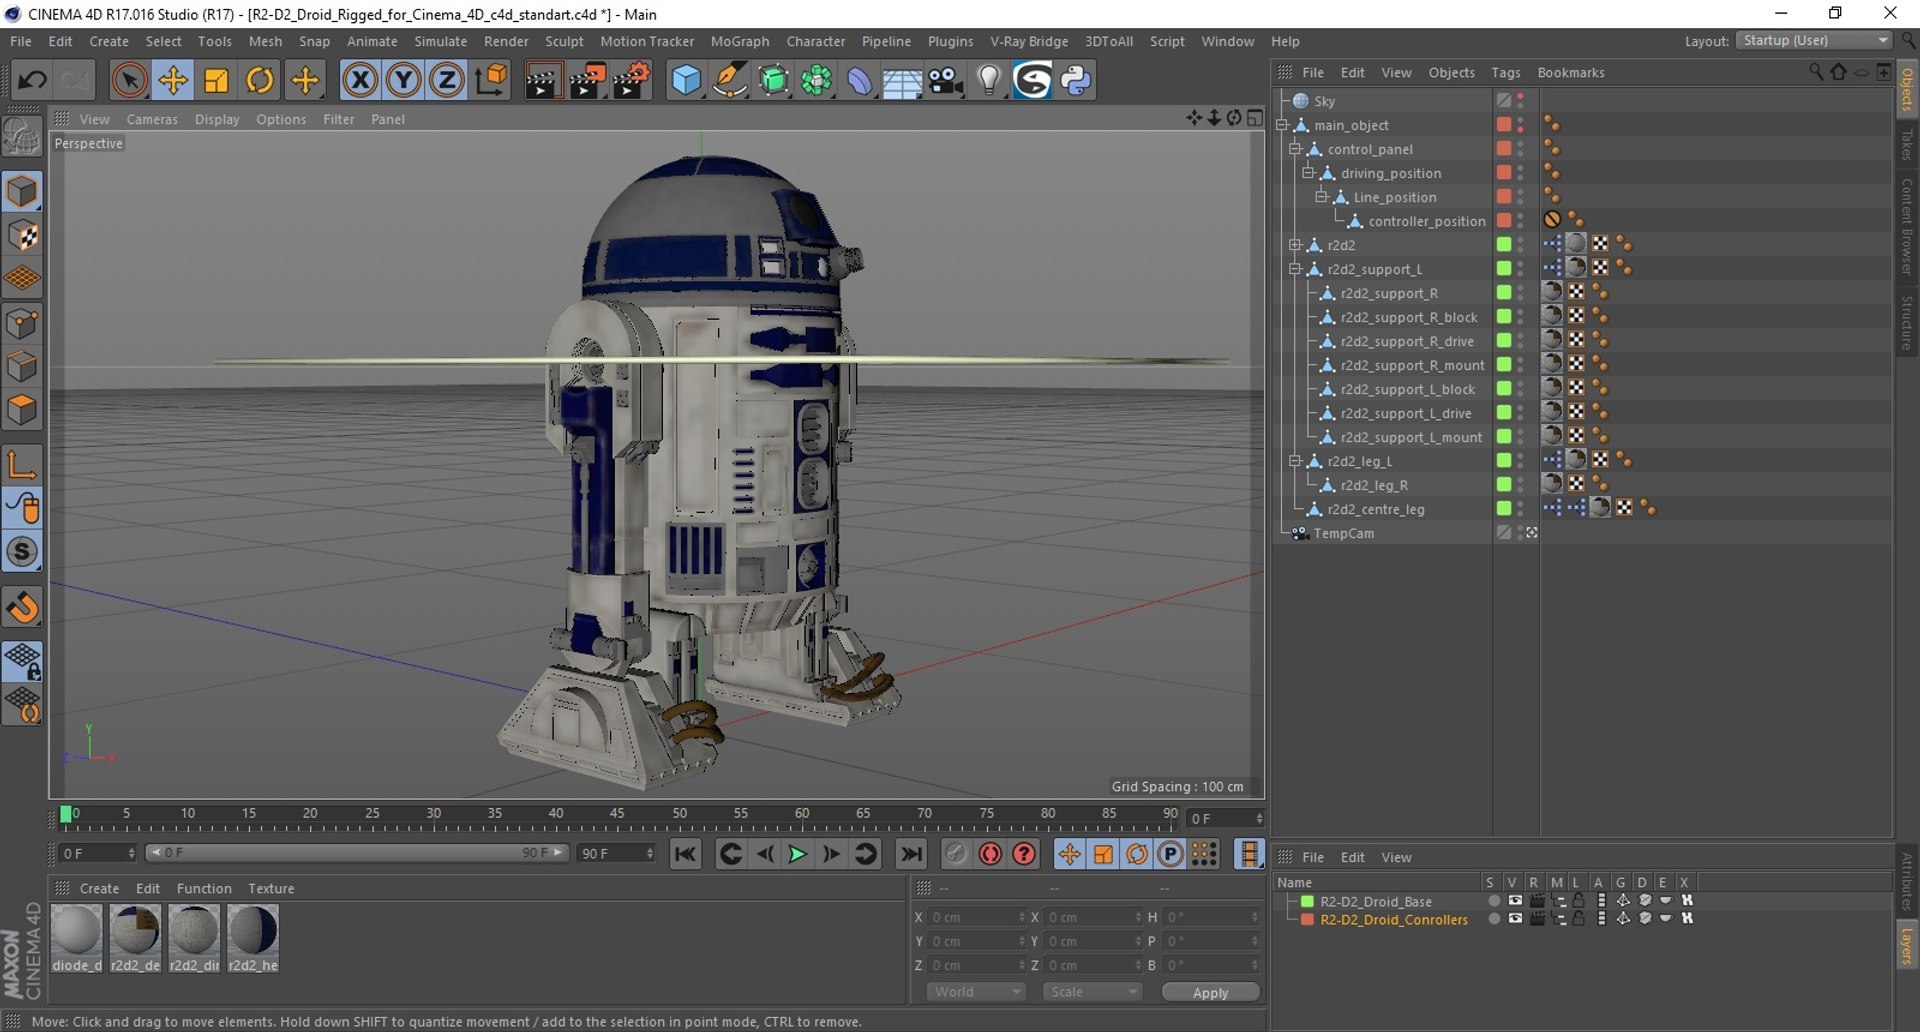This screenshot has height=1032, width=1920.
Task: Select the Live Selection tool
Action: point(129,80)
